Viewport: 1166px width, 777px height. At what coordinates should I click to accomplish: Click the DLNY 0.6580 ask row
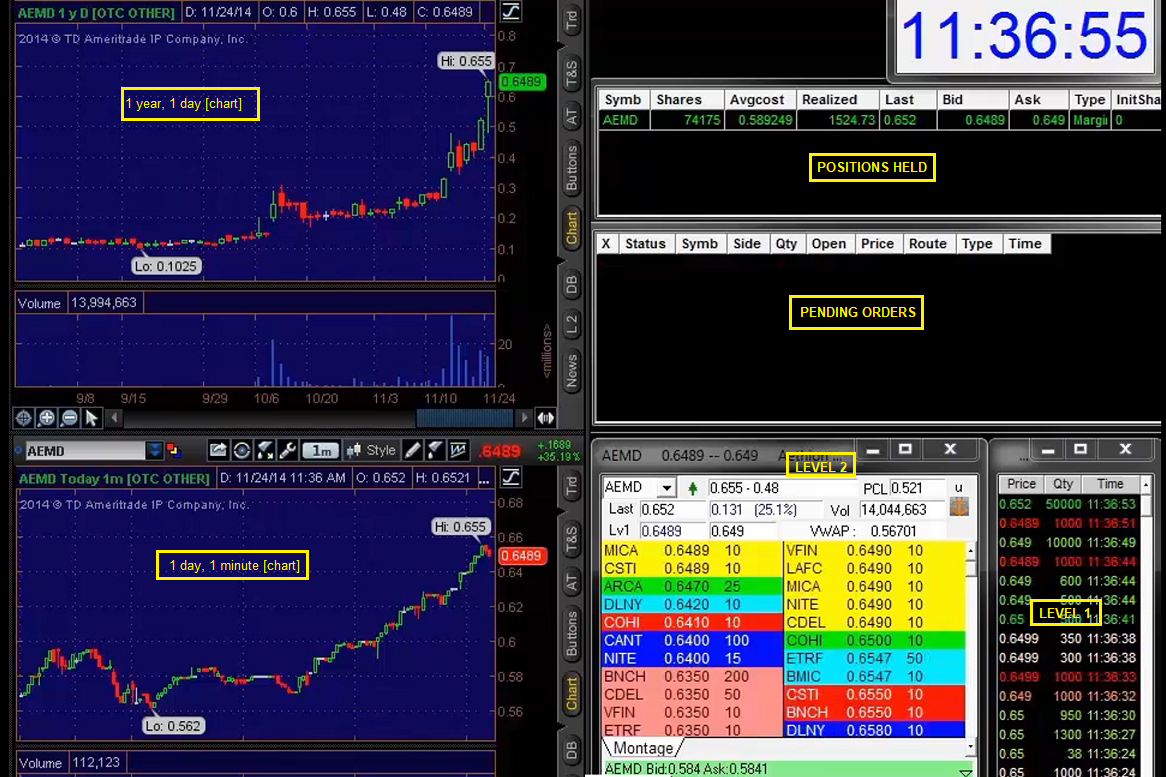point(874,730)
